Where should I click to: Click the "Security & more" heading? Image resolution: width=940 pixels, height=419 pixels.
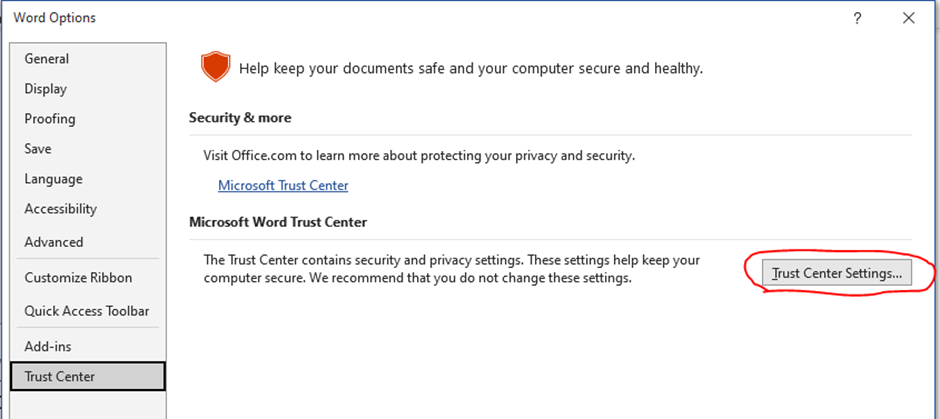pyautogui.click(x=240, y=118)
